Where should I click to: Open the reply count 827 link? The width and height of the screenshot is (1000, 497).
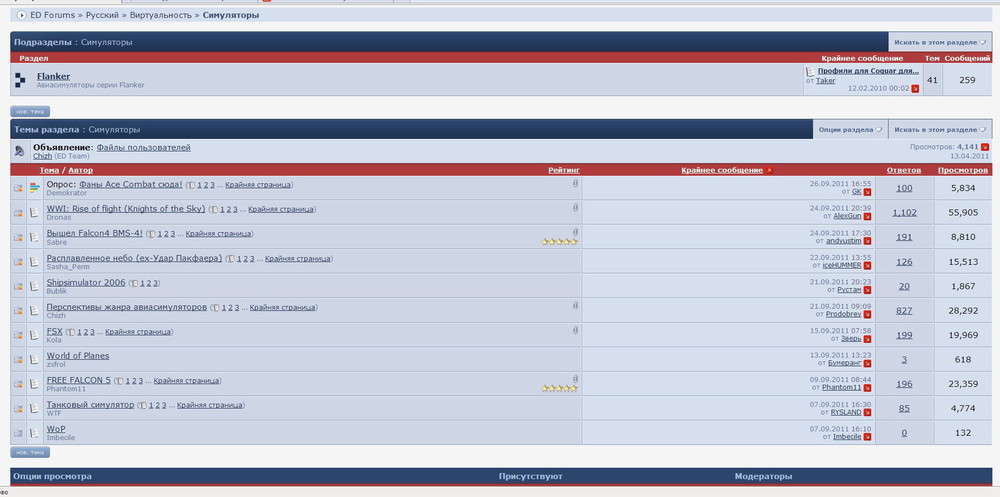click(904, 311)
